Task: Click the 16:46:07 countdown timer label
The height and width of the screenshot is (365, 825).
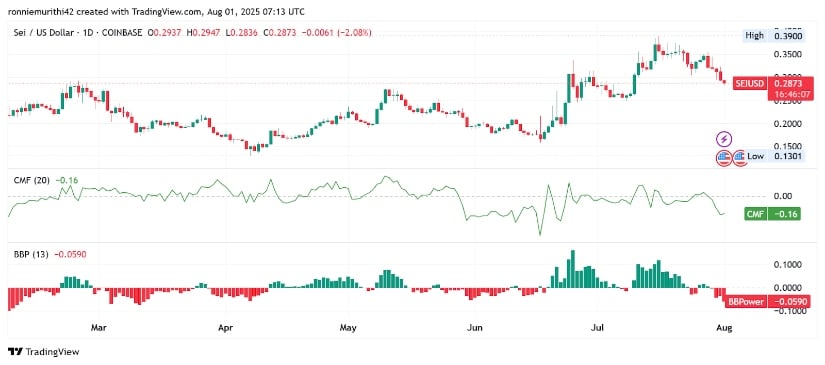Action: pos(783,95)
